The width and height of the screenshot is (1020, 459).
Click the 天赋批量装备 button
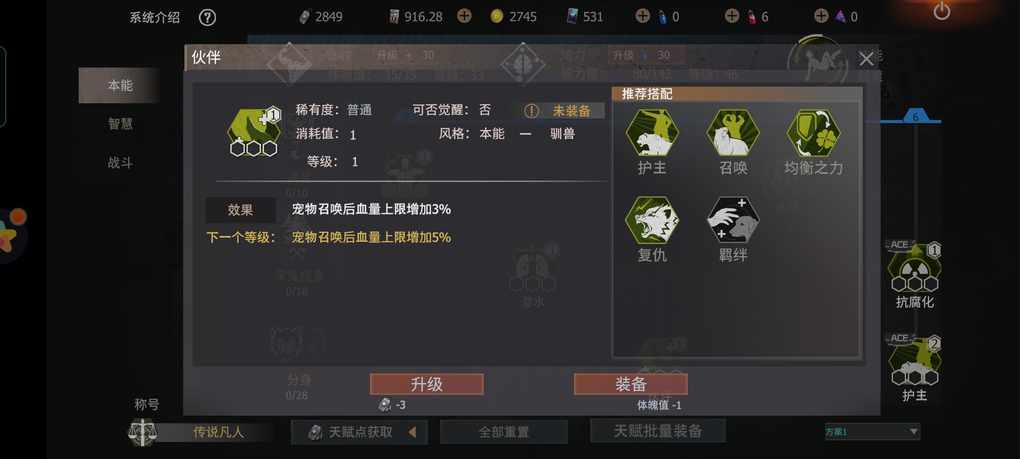[658, 430]
